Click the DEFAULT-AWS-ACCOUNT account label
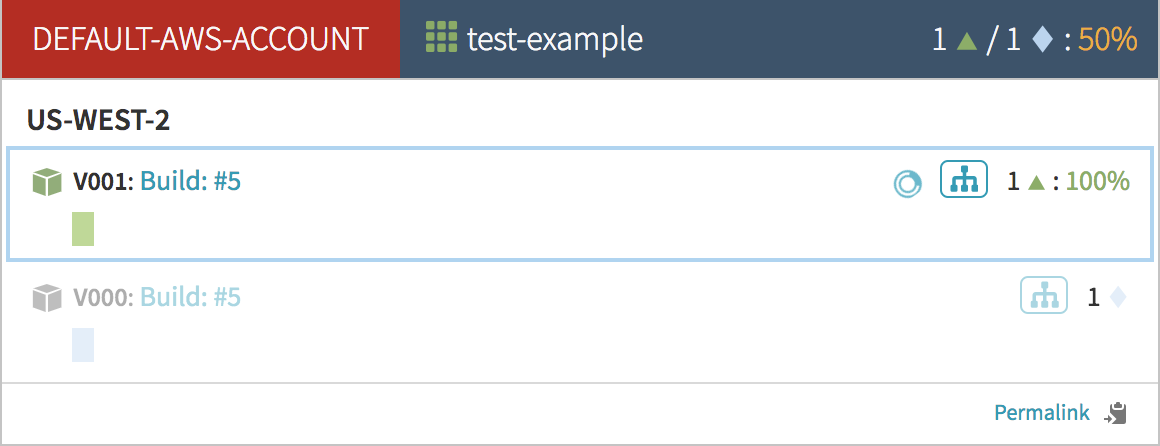This screenshot has height=446, width=1160. tap(201, 39)
